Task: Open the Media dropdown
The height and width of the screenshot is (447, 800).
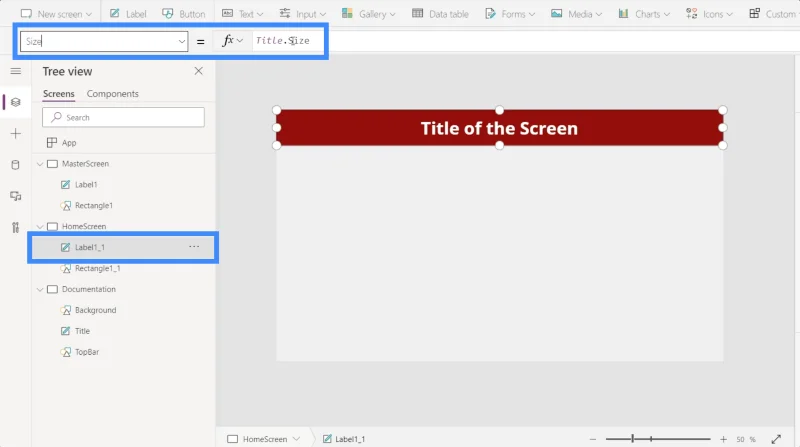Action: click(x=576, y=14)
